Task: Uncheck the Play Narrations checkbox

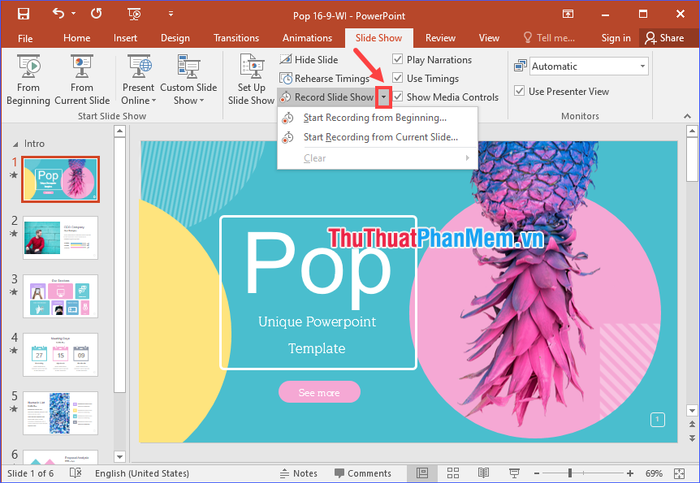Action: [399, 60]
